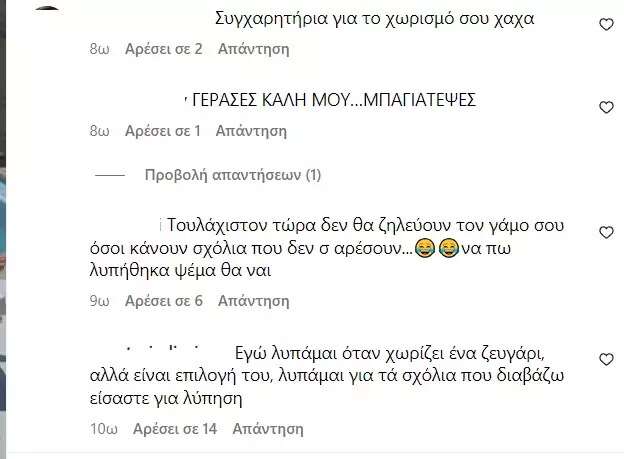Open 'Αρέσει σε 1' likes list
Screen dimensions: 624x459
pyautogui.click(x=163, y=131)
